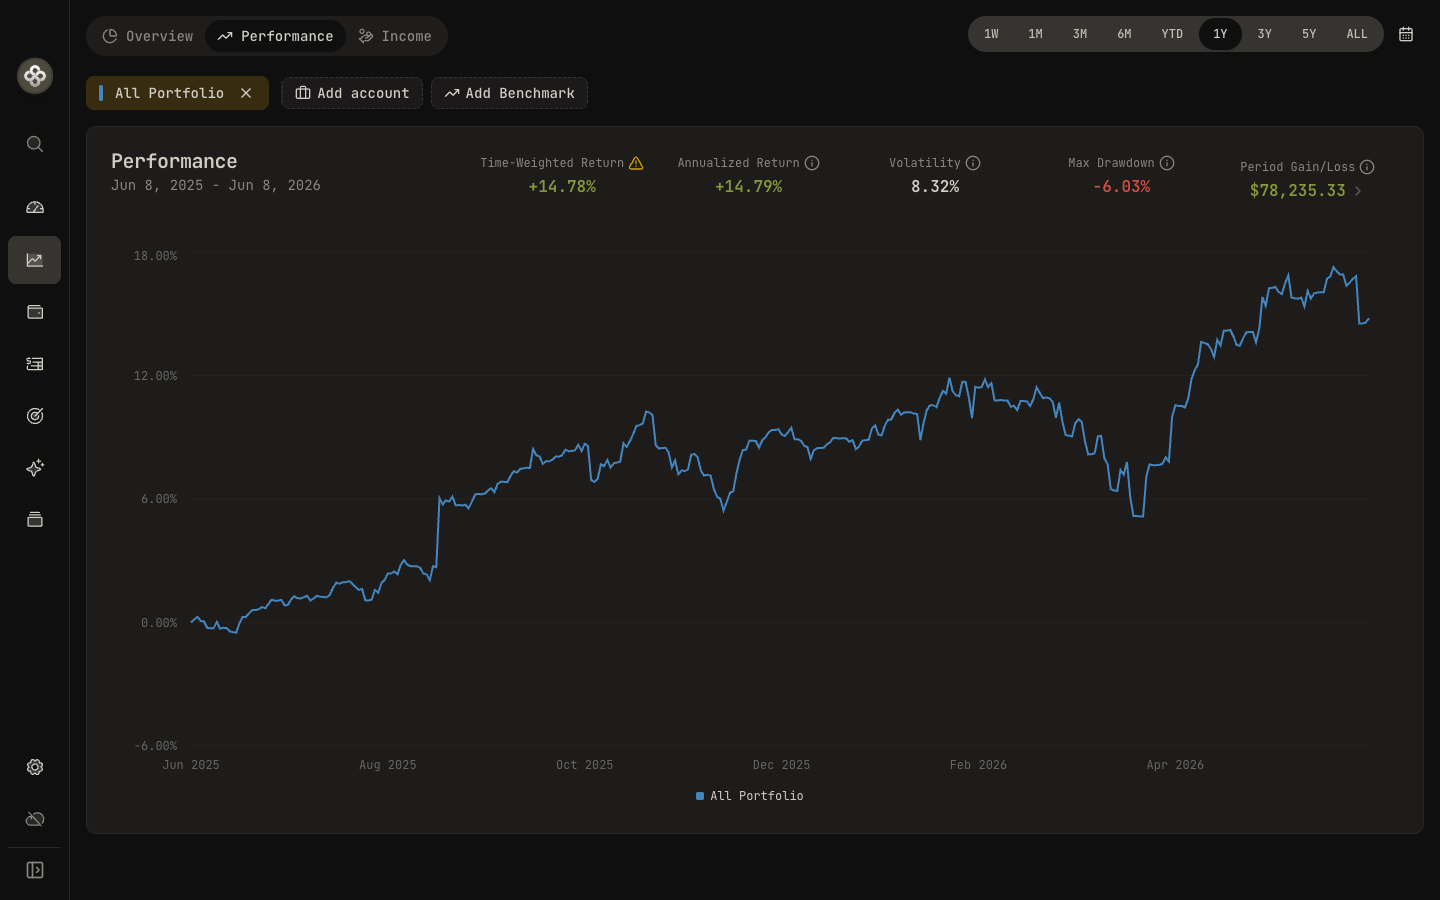Expand Period Gain/Loss details chevron

pos(1358,191)
